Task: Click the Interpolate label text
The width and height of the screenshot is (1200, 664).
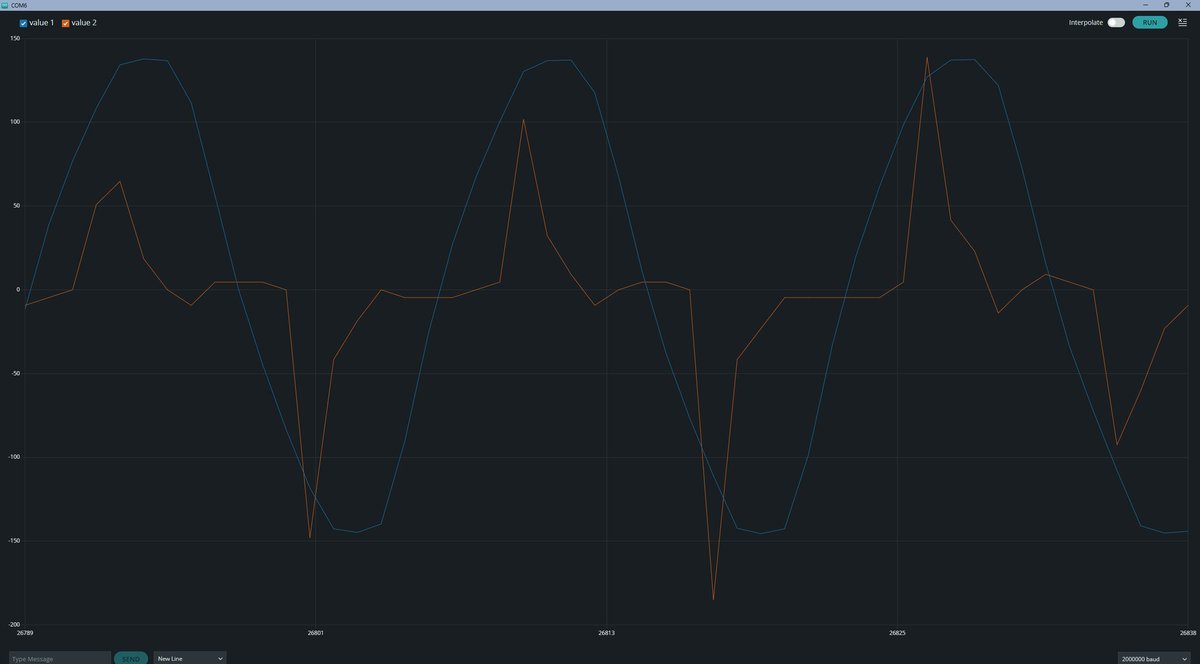Action: click(1086, 22)
